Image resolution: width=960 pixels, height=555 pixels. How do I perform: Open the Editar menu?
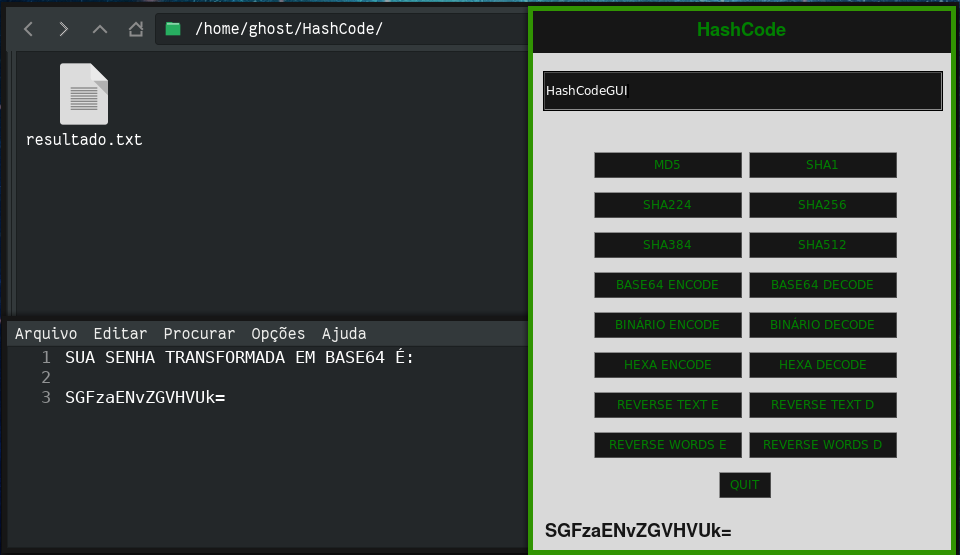120,333
